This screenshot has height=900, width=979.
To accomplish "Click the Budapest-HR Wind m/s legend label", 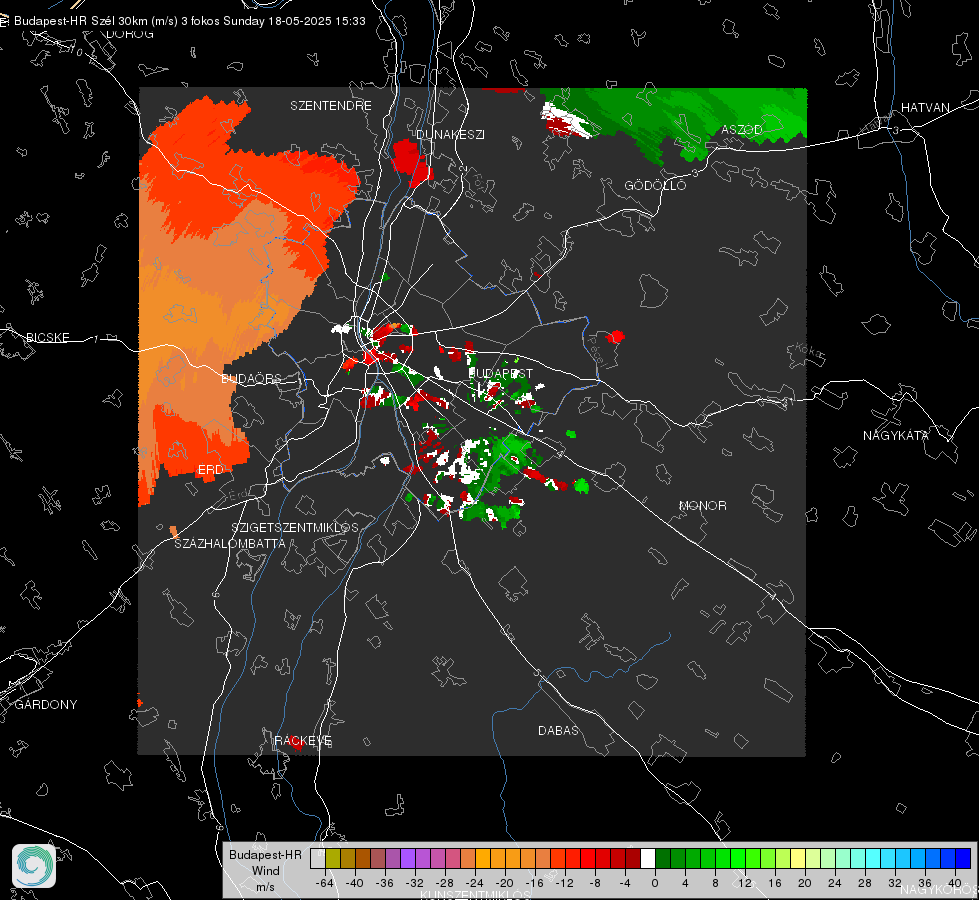I will coord(265,870).
